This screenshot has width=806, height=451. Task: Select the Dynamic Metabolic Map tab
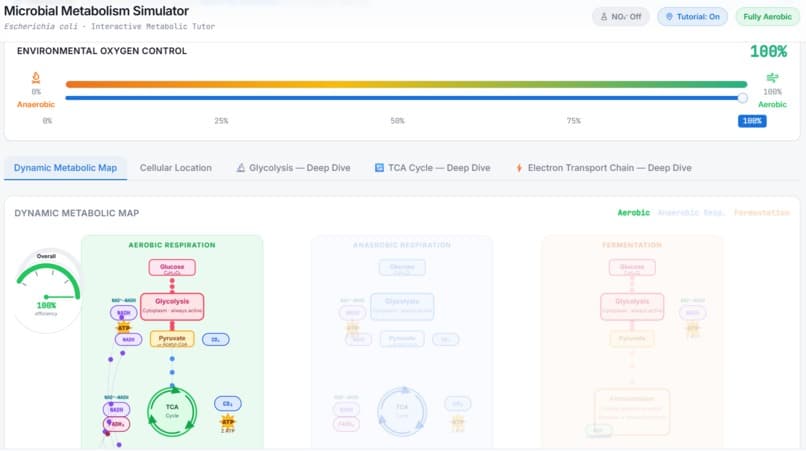[65, 168]
